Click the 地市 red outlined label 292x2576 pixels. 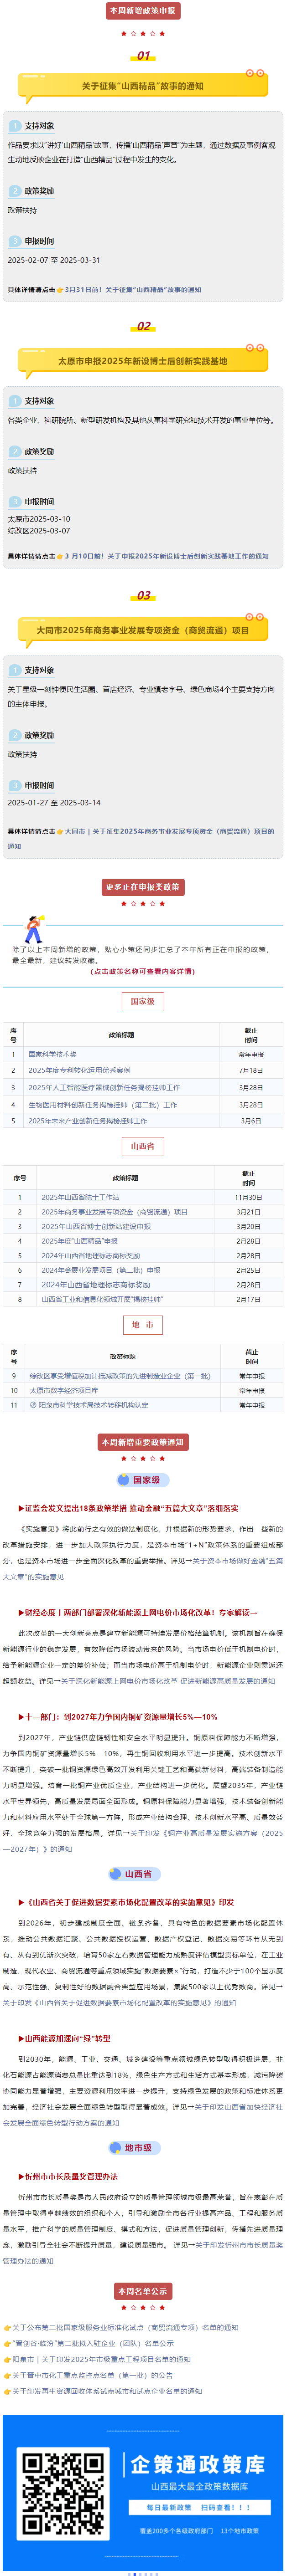(143, 1325)
